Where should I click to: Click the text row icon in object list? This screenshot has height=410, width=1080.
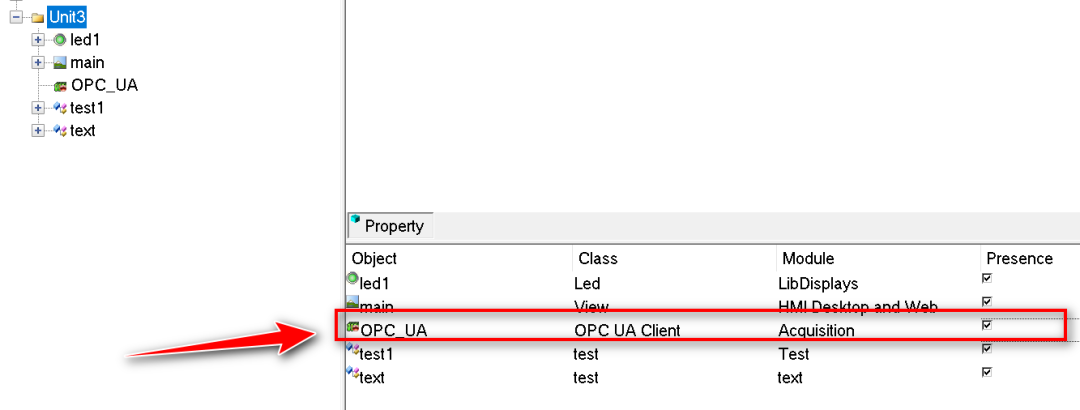click(352, 373)
